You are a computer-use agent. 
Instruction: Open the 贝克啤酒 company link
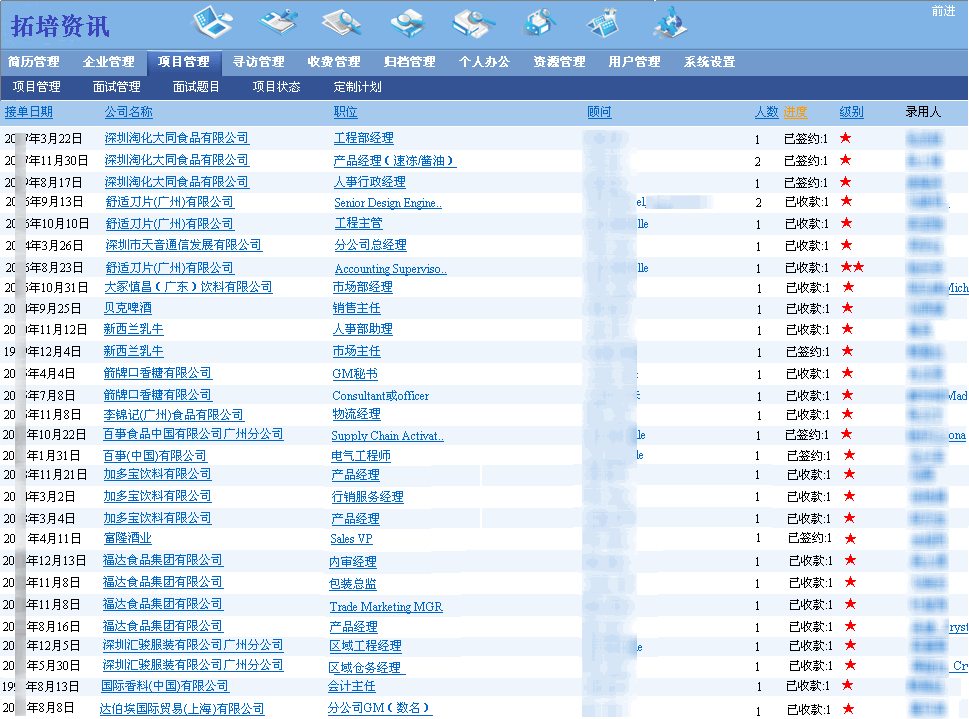(x=128, y=308)
